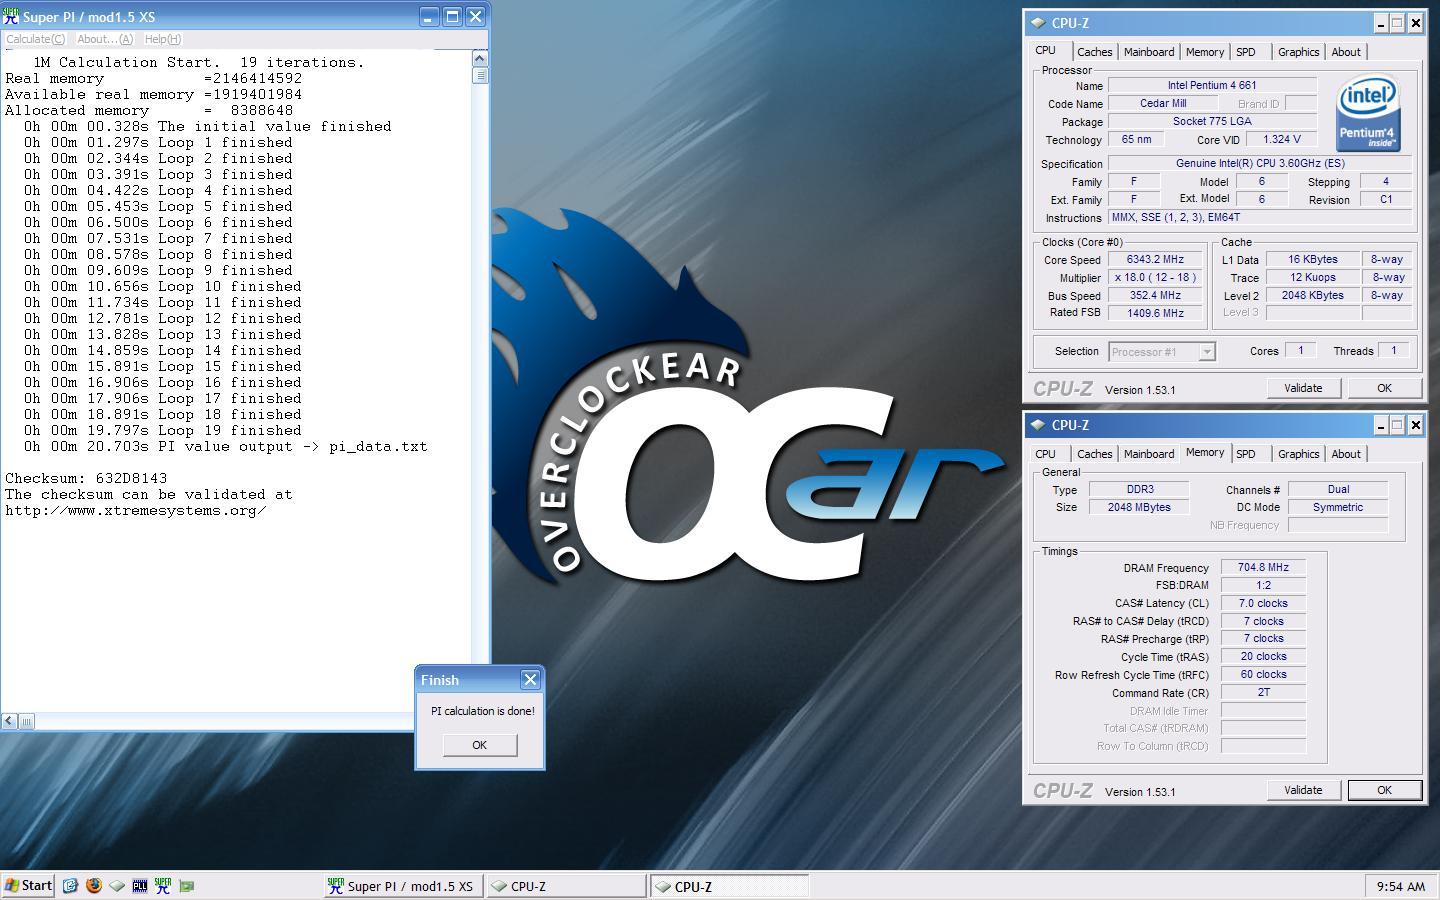Screen dimensions: 1440x900
Task: Click Super PI horizontal scrollbar left arrow
Action: [9, 721]
